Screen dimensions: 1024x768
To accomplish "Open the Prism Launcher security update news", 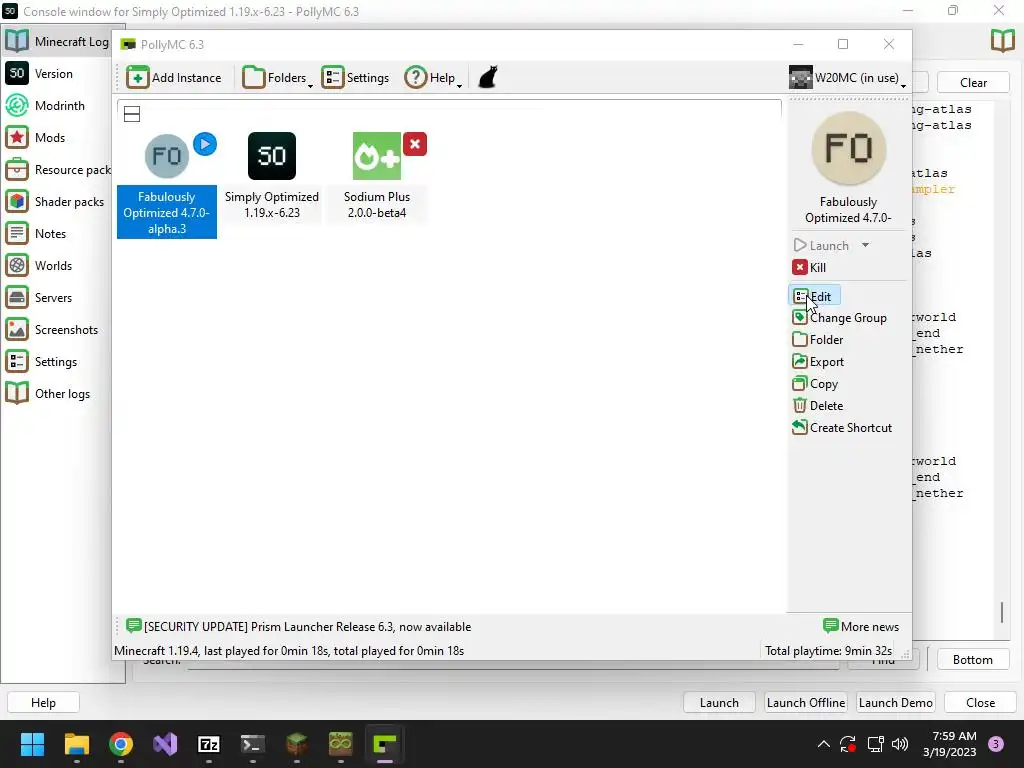I will 298,626.
